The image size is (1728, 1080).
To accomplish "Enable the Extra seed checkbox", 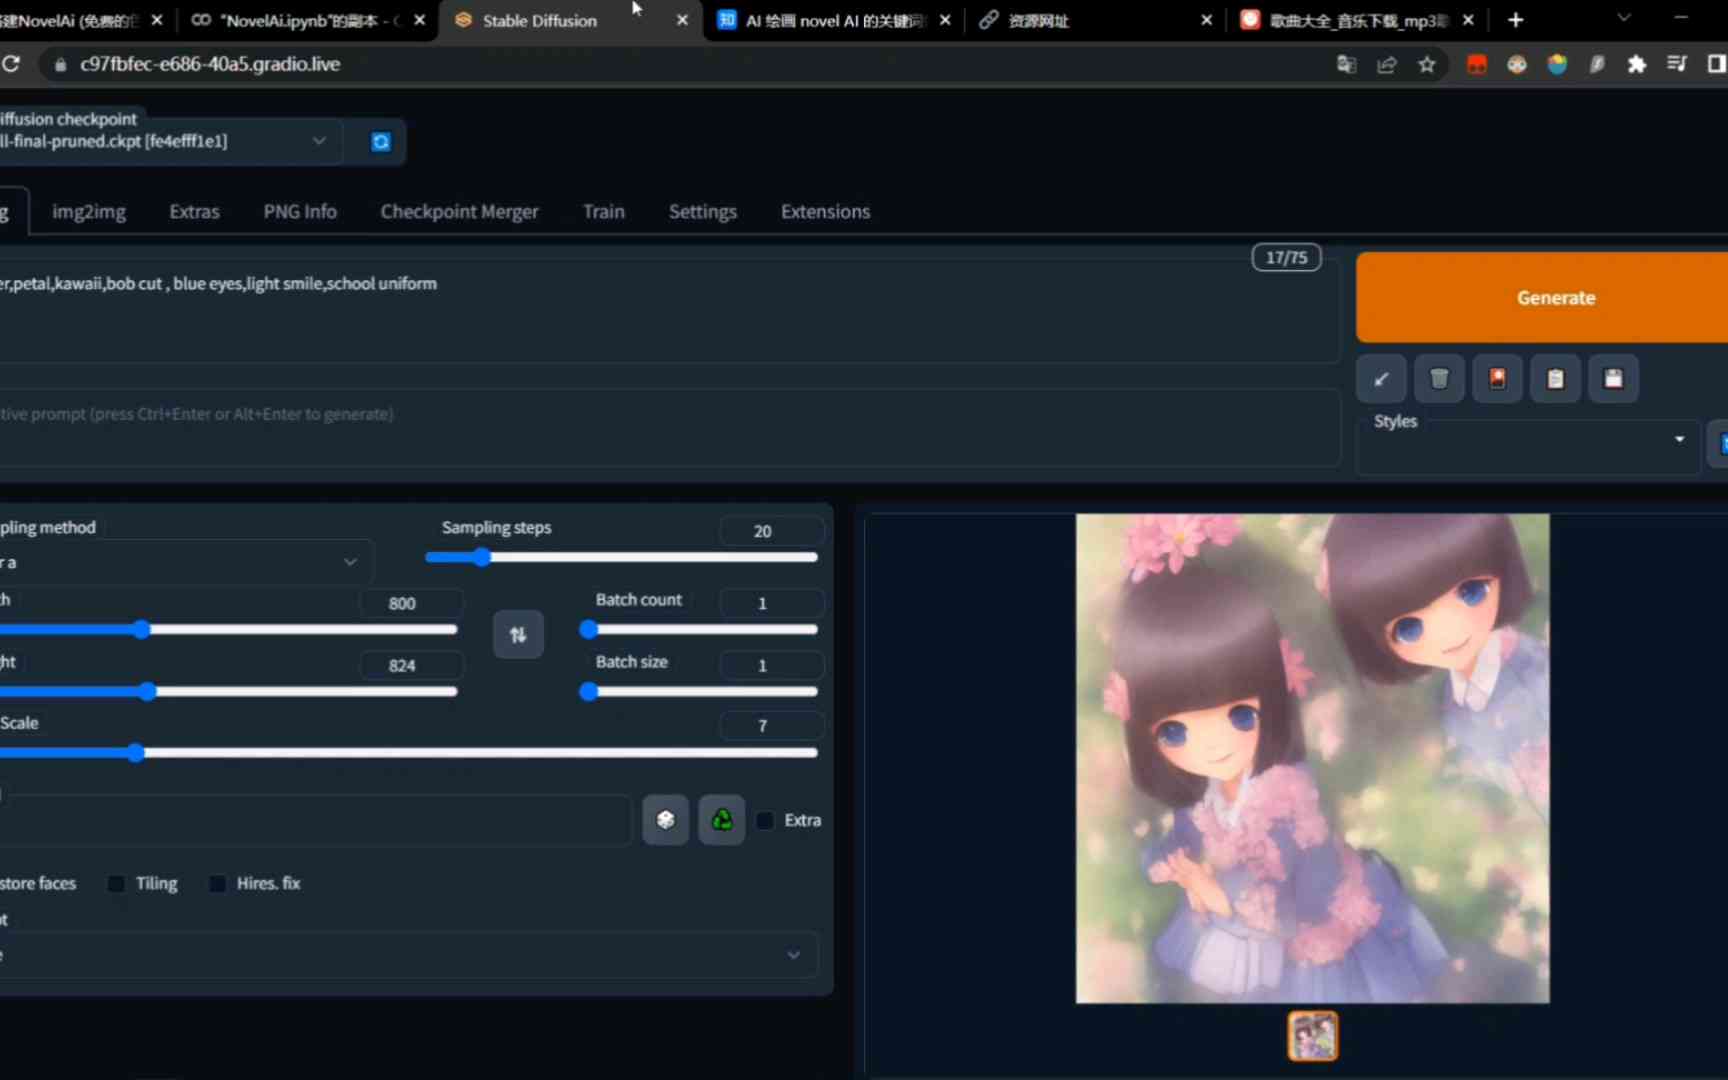I will click(x=765, y=821).
